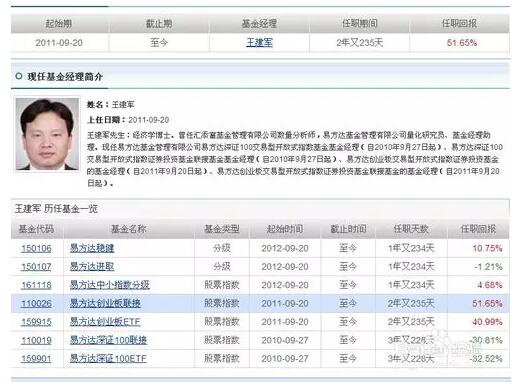529x390 pixels.
Task: Open 易方达创业板联接 fund link
Action: 105,303
